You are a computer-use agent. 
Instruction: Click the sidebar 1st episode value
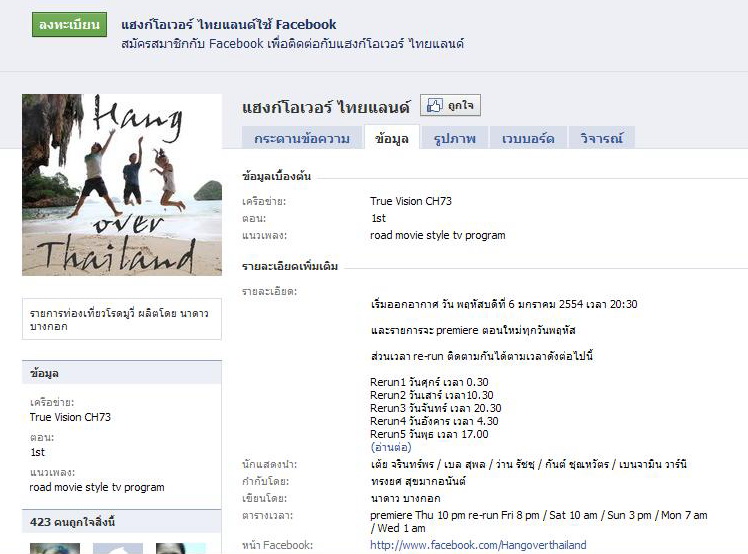coord(37,452)
